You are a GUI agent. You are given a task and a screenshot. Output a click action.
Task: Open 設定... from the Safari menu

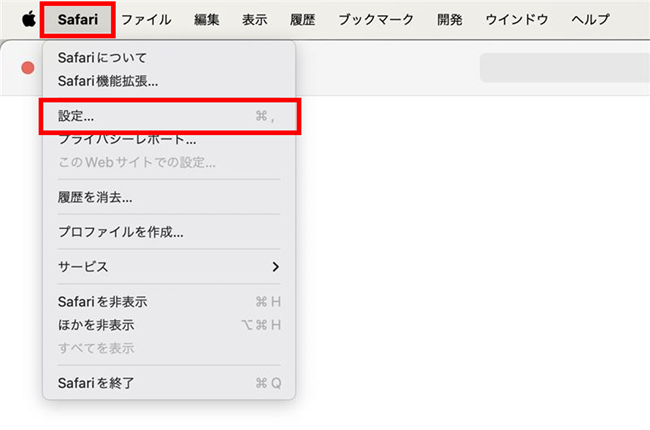169,116
